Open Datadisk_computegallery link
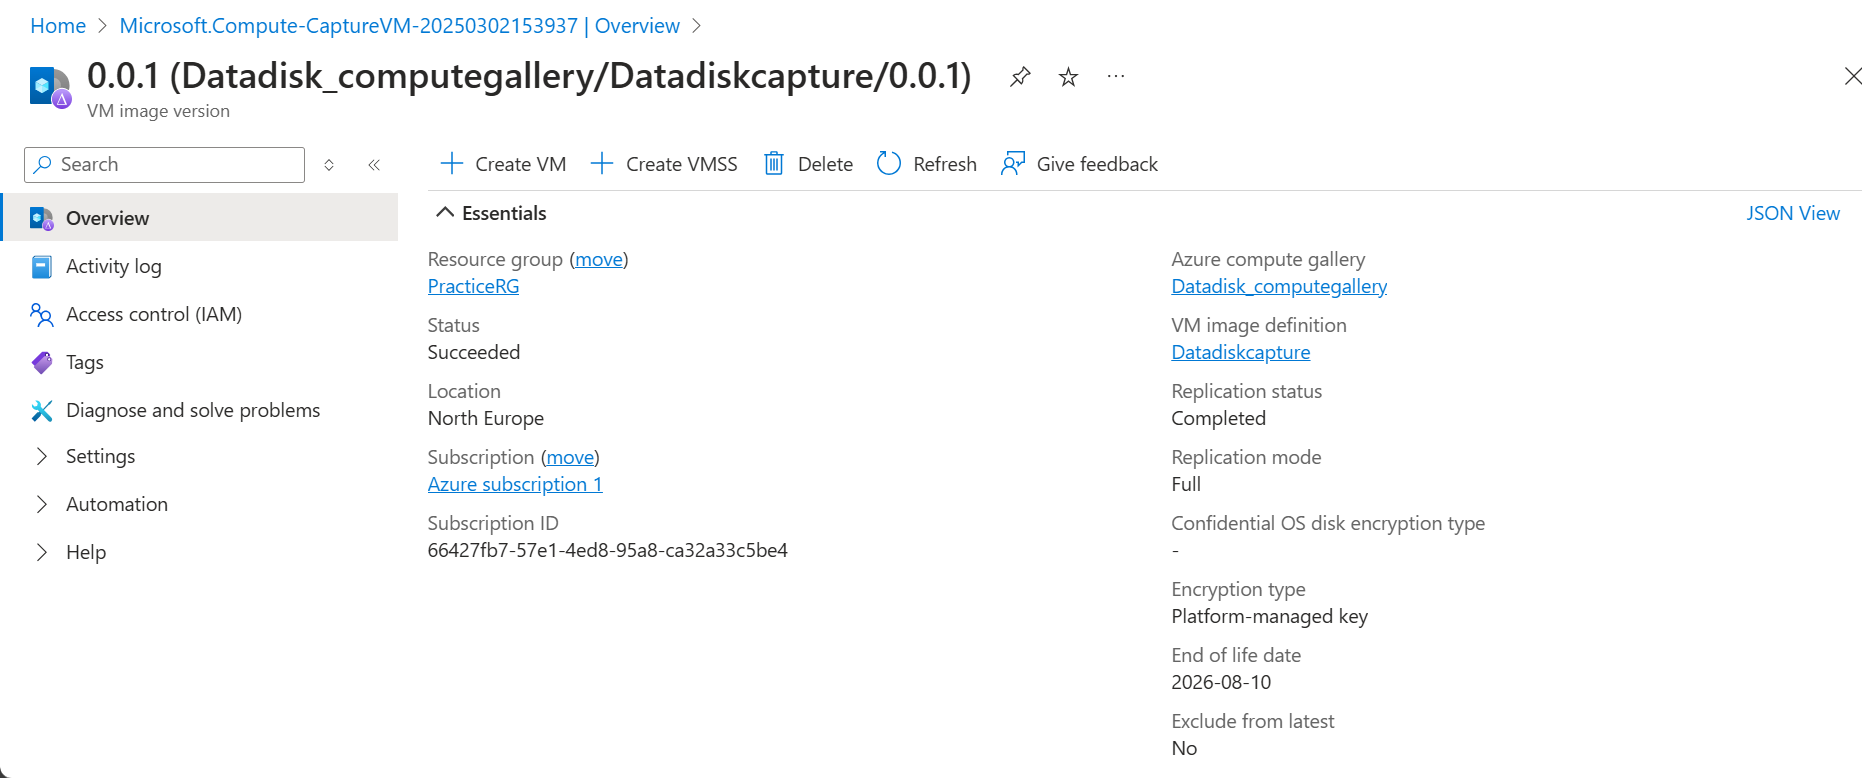Viewport: 1862px width, 778px height. (1279, 286)
